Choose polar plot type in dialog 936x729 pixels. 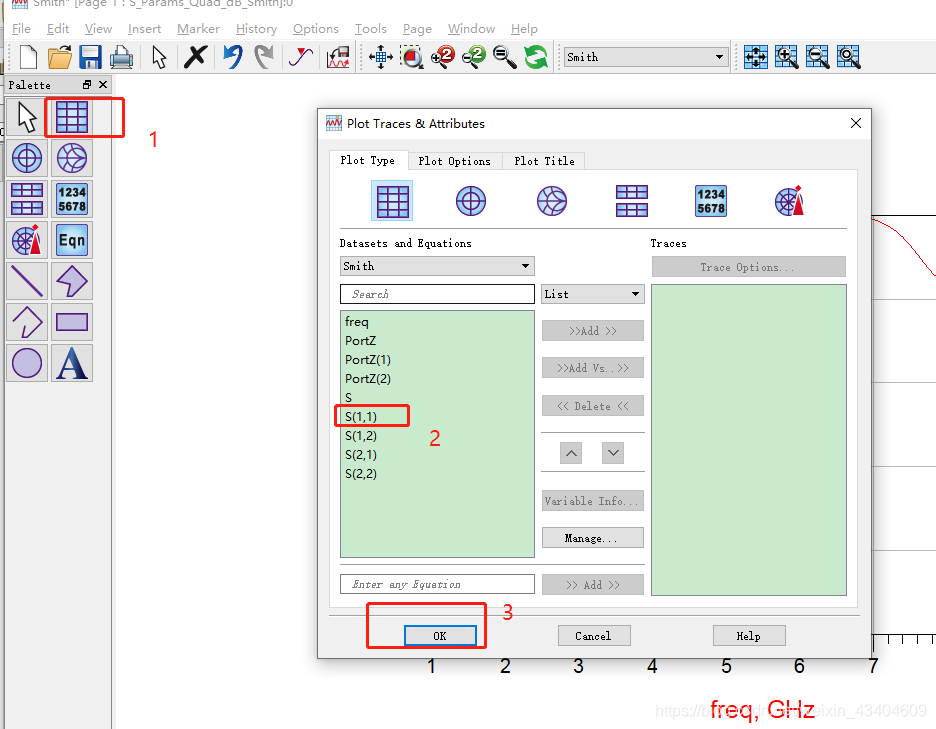click(471, 201)
